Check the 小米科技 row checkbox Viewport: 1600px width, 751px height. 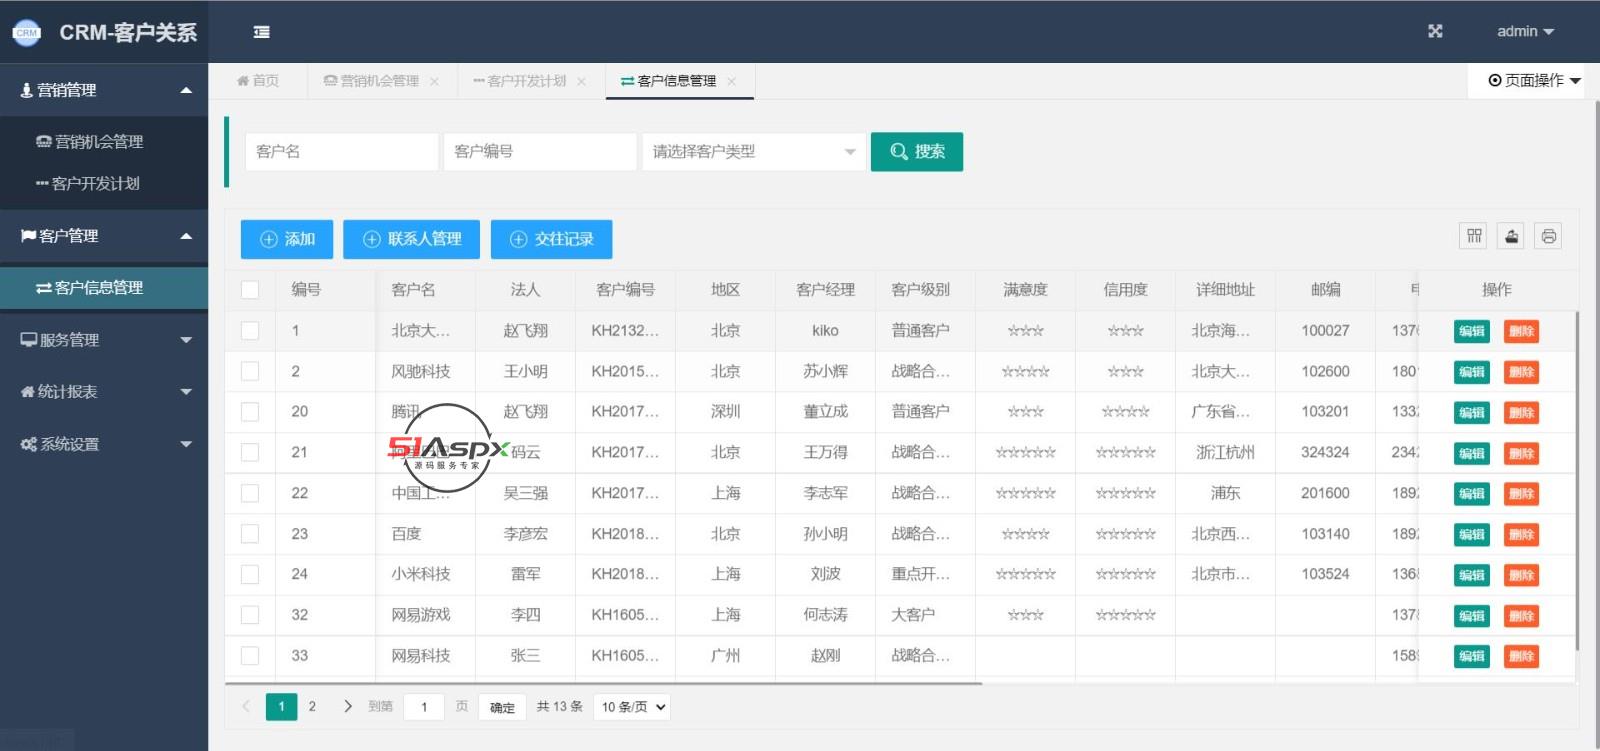click(250, 574)
